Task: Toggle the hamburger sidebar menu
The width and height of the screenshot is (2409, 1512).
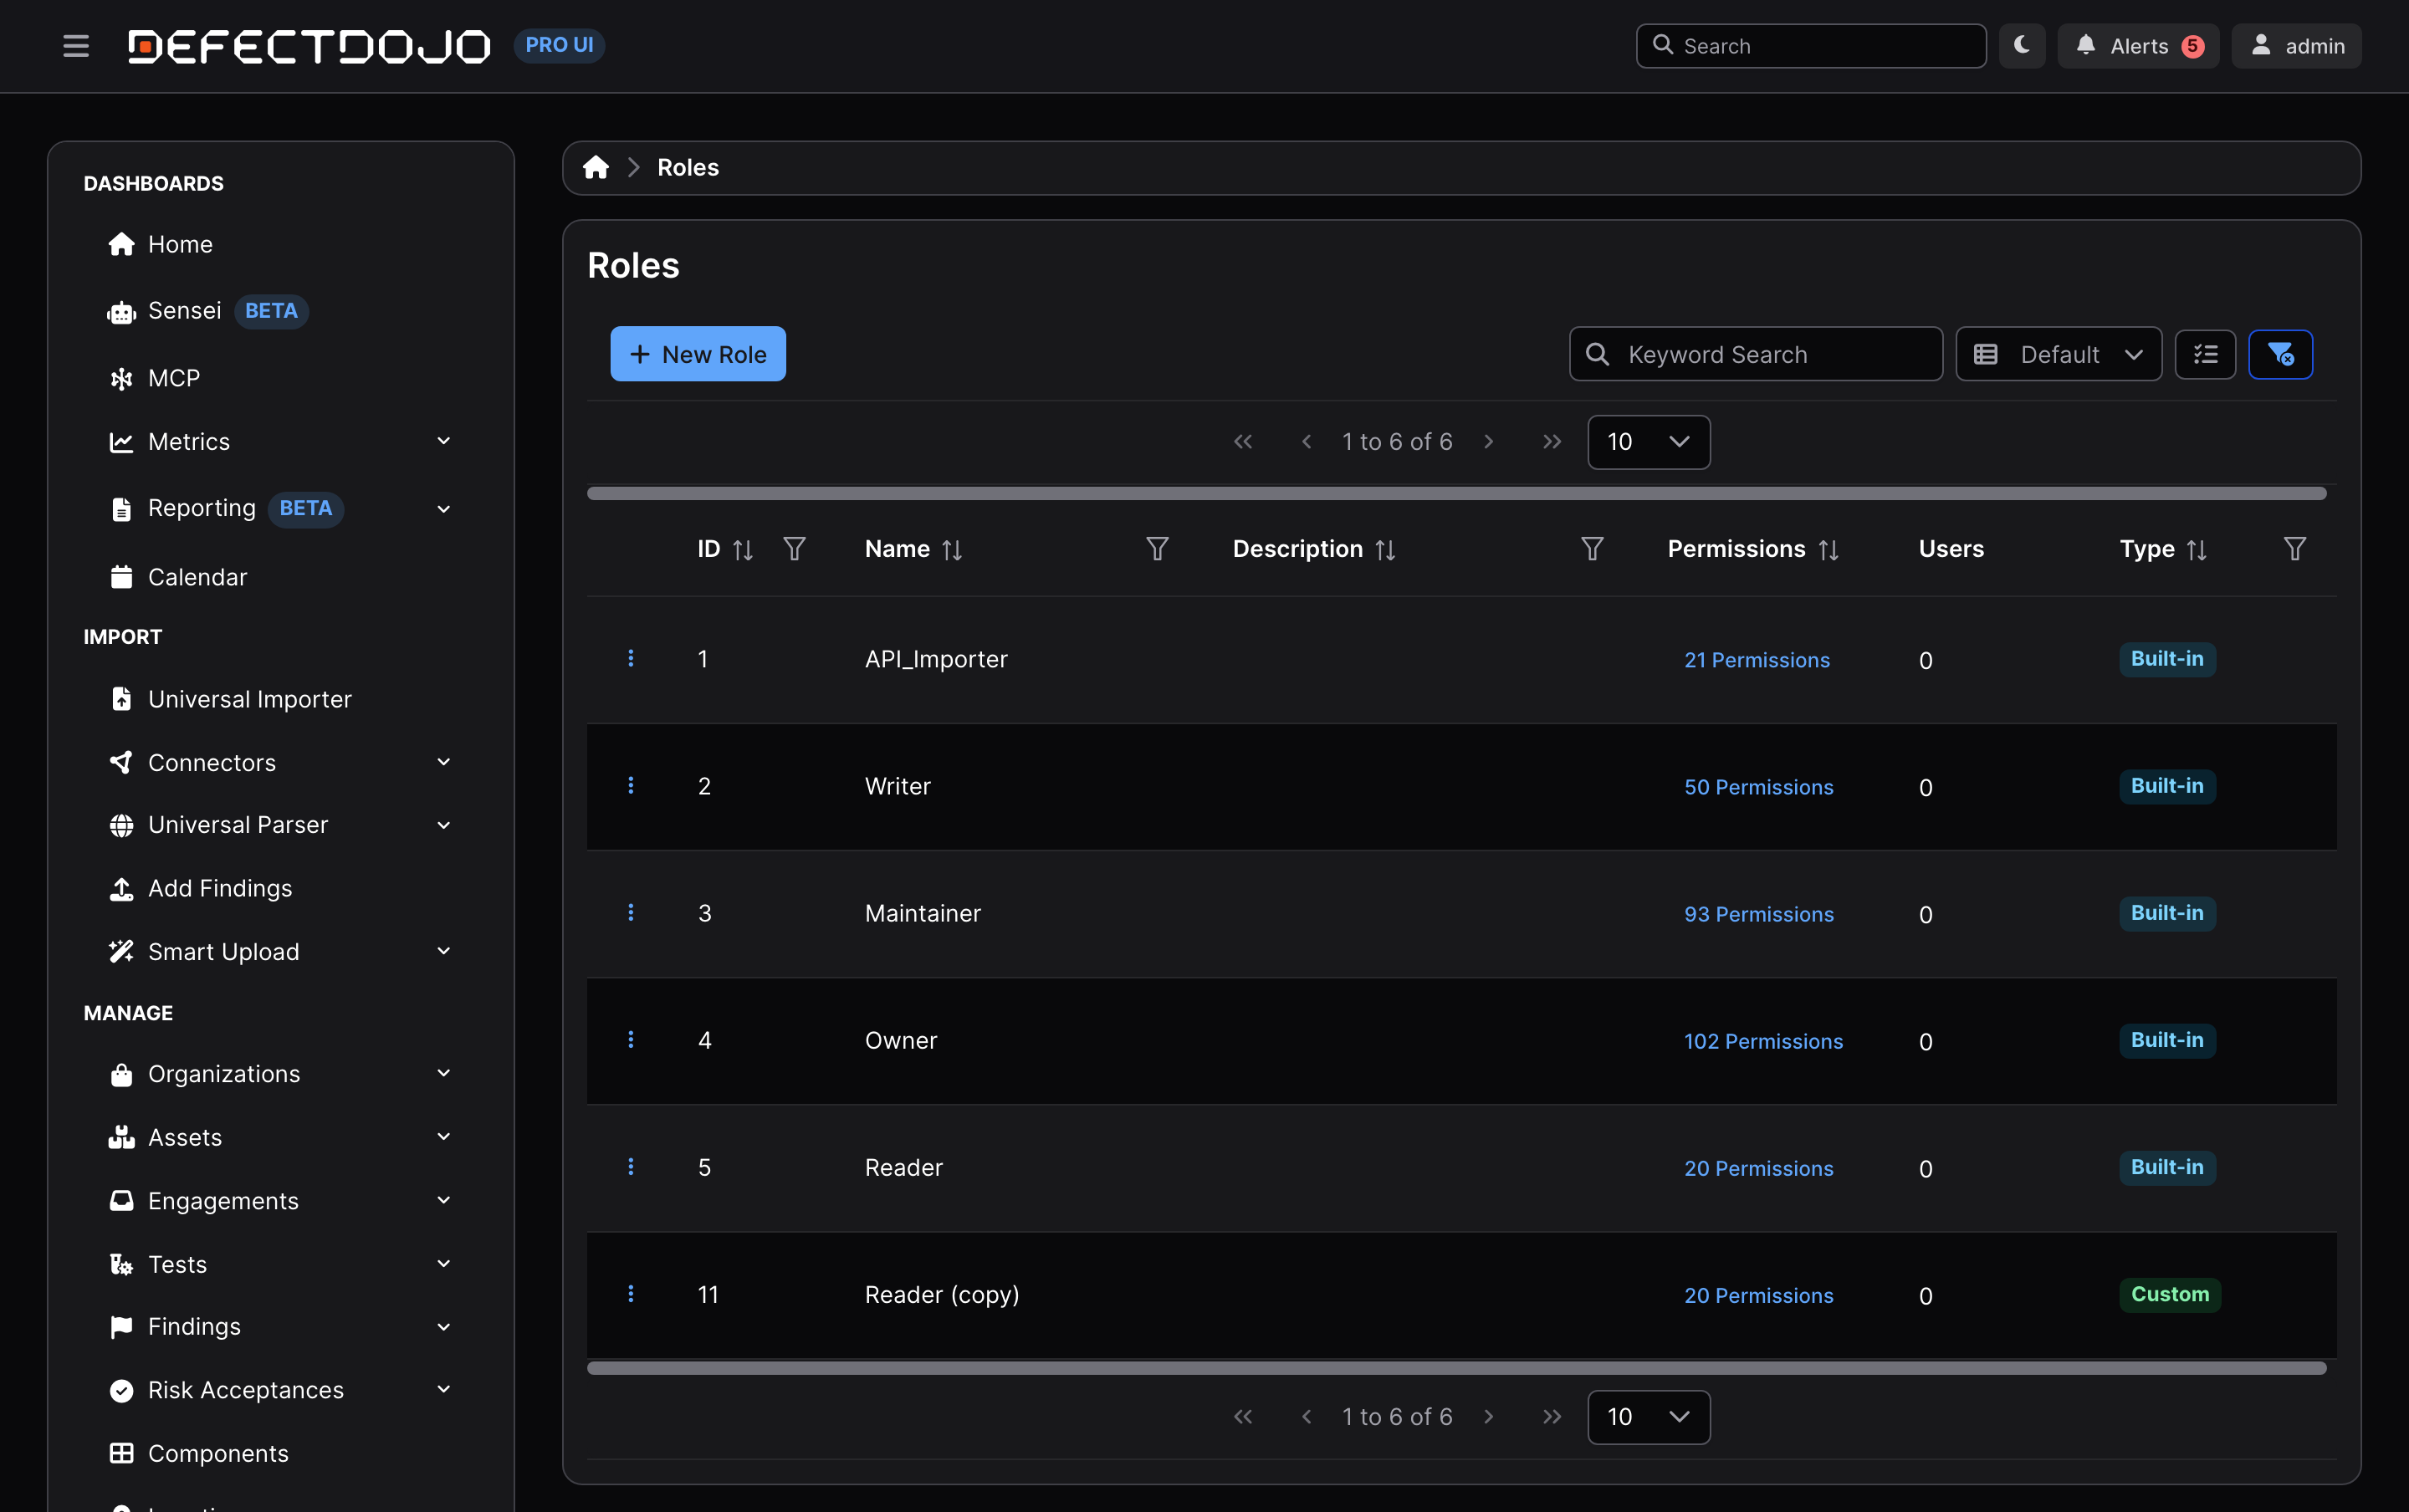Action: coord(76,46)
